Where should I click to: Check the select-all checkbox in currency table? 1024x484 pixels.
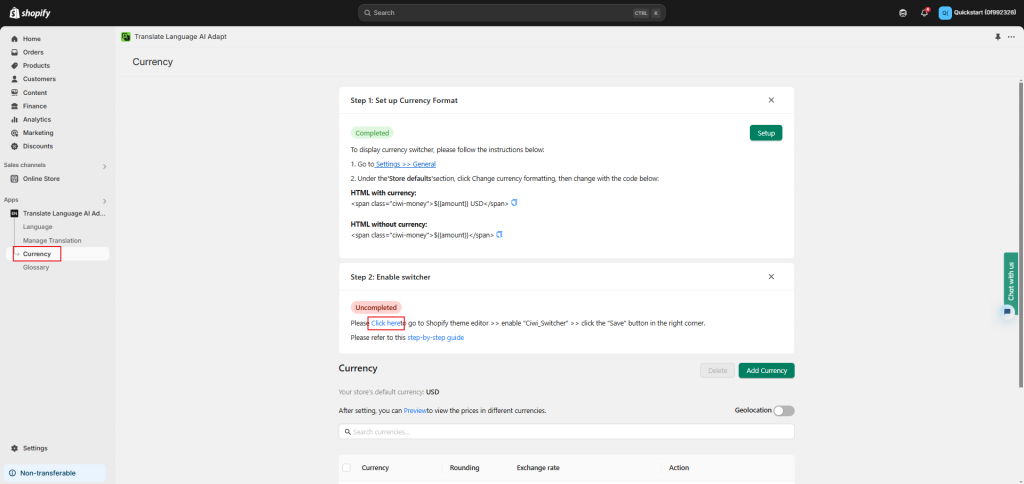347,467
